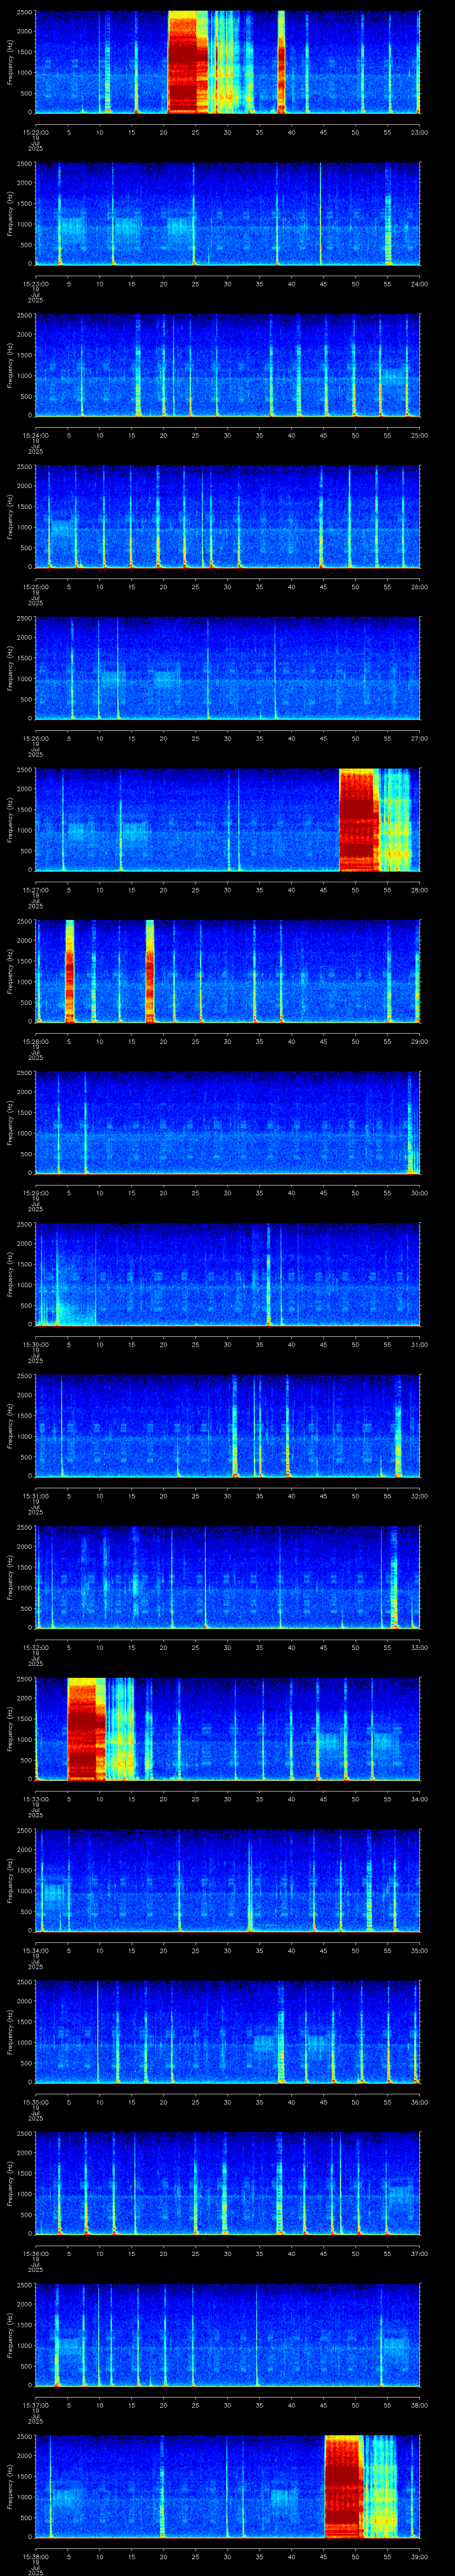This screenshot has height=2576, width=455.
Task: Click the 30:00 end time label
Action: tap(419, 1192)
